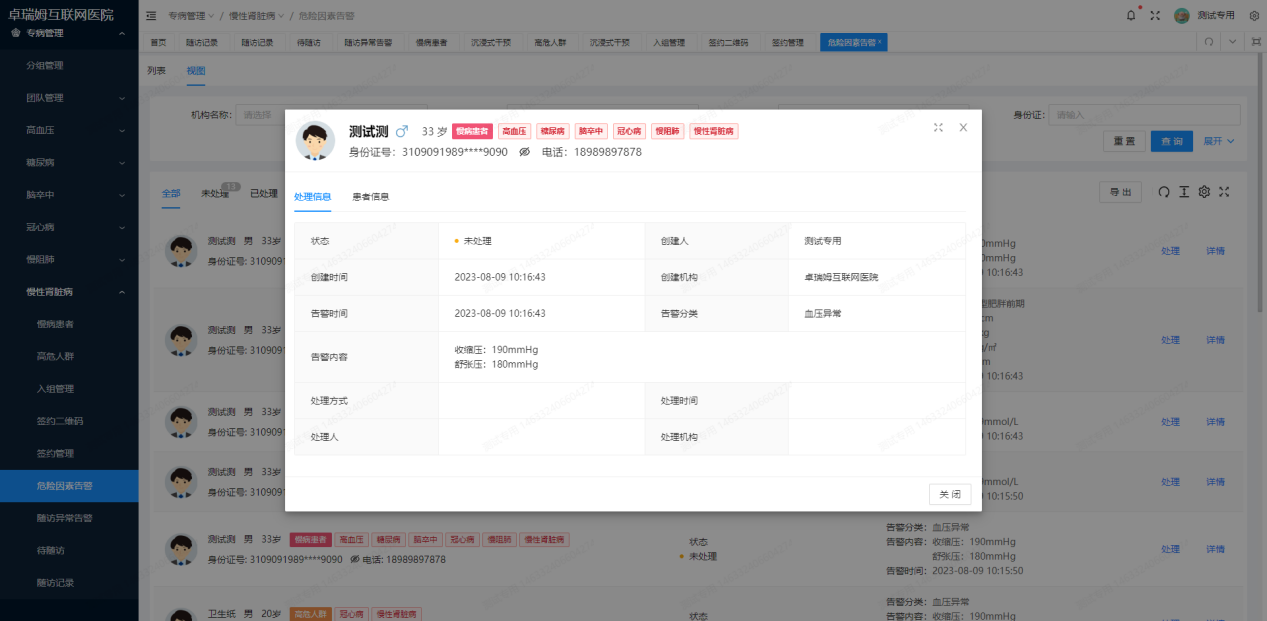1267x621 pixels.
Task: Click the 关闭 button to close dialog
Action: click(x=948, y=493)
